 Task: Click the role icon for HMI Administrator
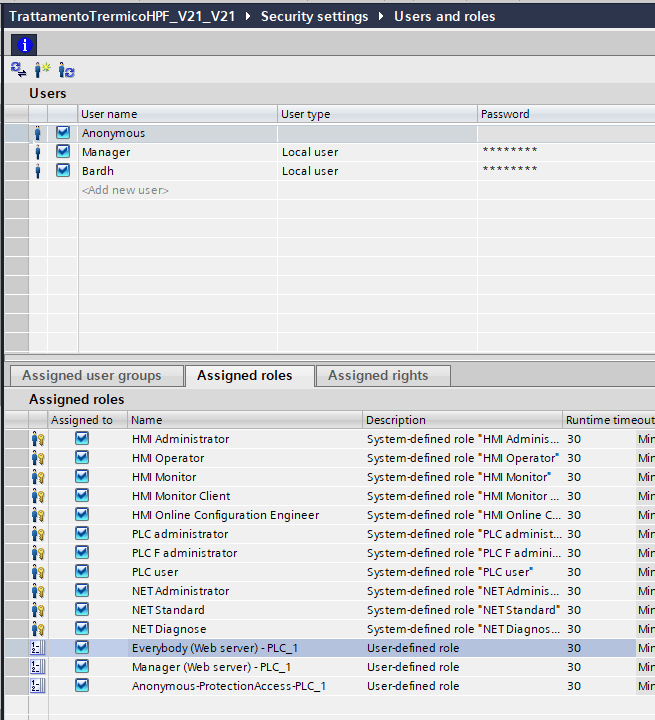[x=38, y=439]
